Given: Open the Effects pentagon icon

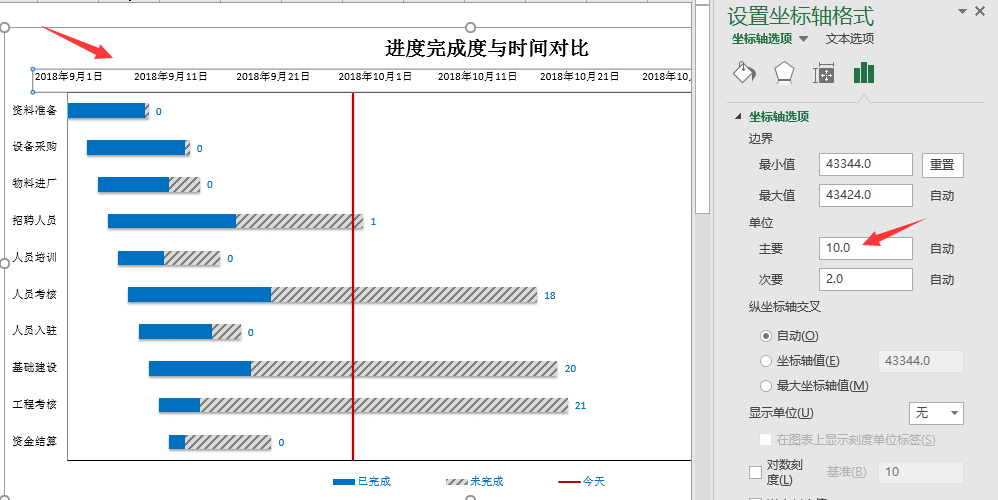Looking at the screenshot, I should (784, 73).
